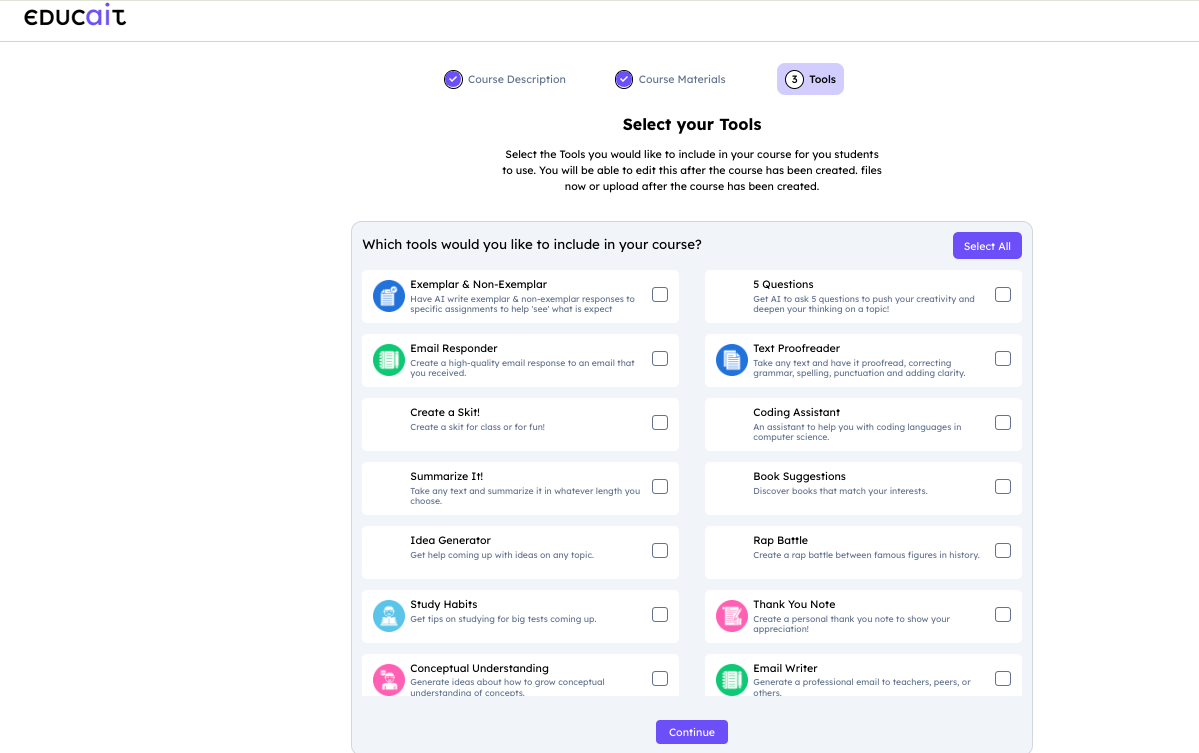Tick the Summarize It! checkbox
This screenshot has width=1199, height=753.
pyautogui.click(x=660, y=487)
